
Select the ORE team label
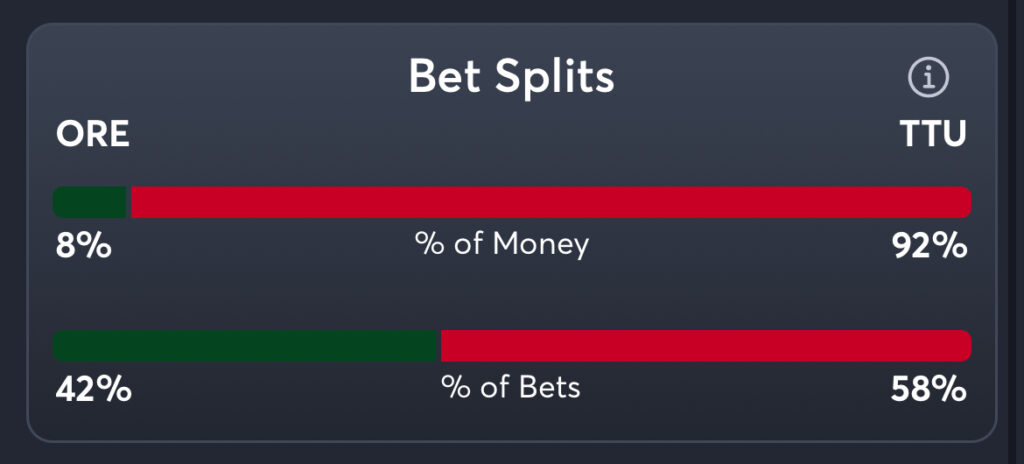pos(93,135)
